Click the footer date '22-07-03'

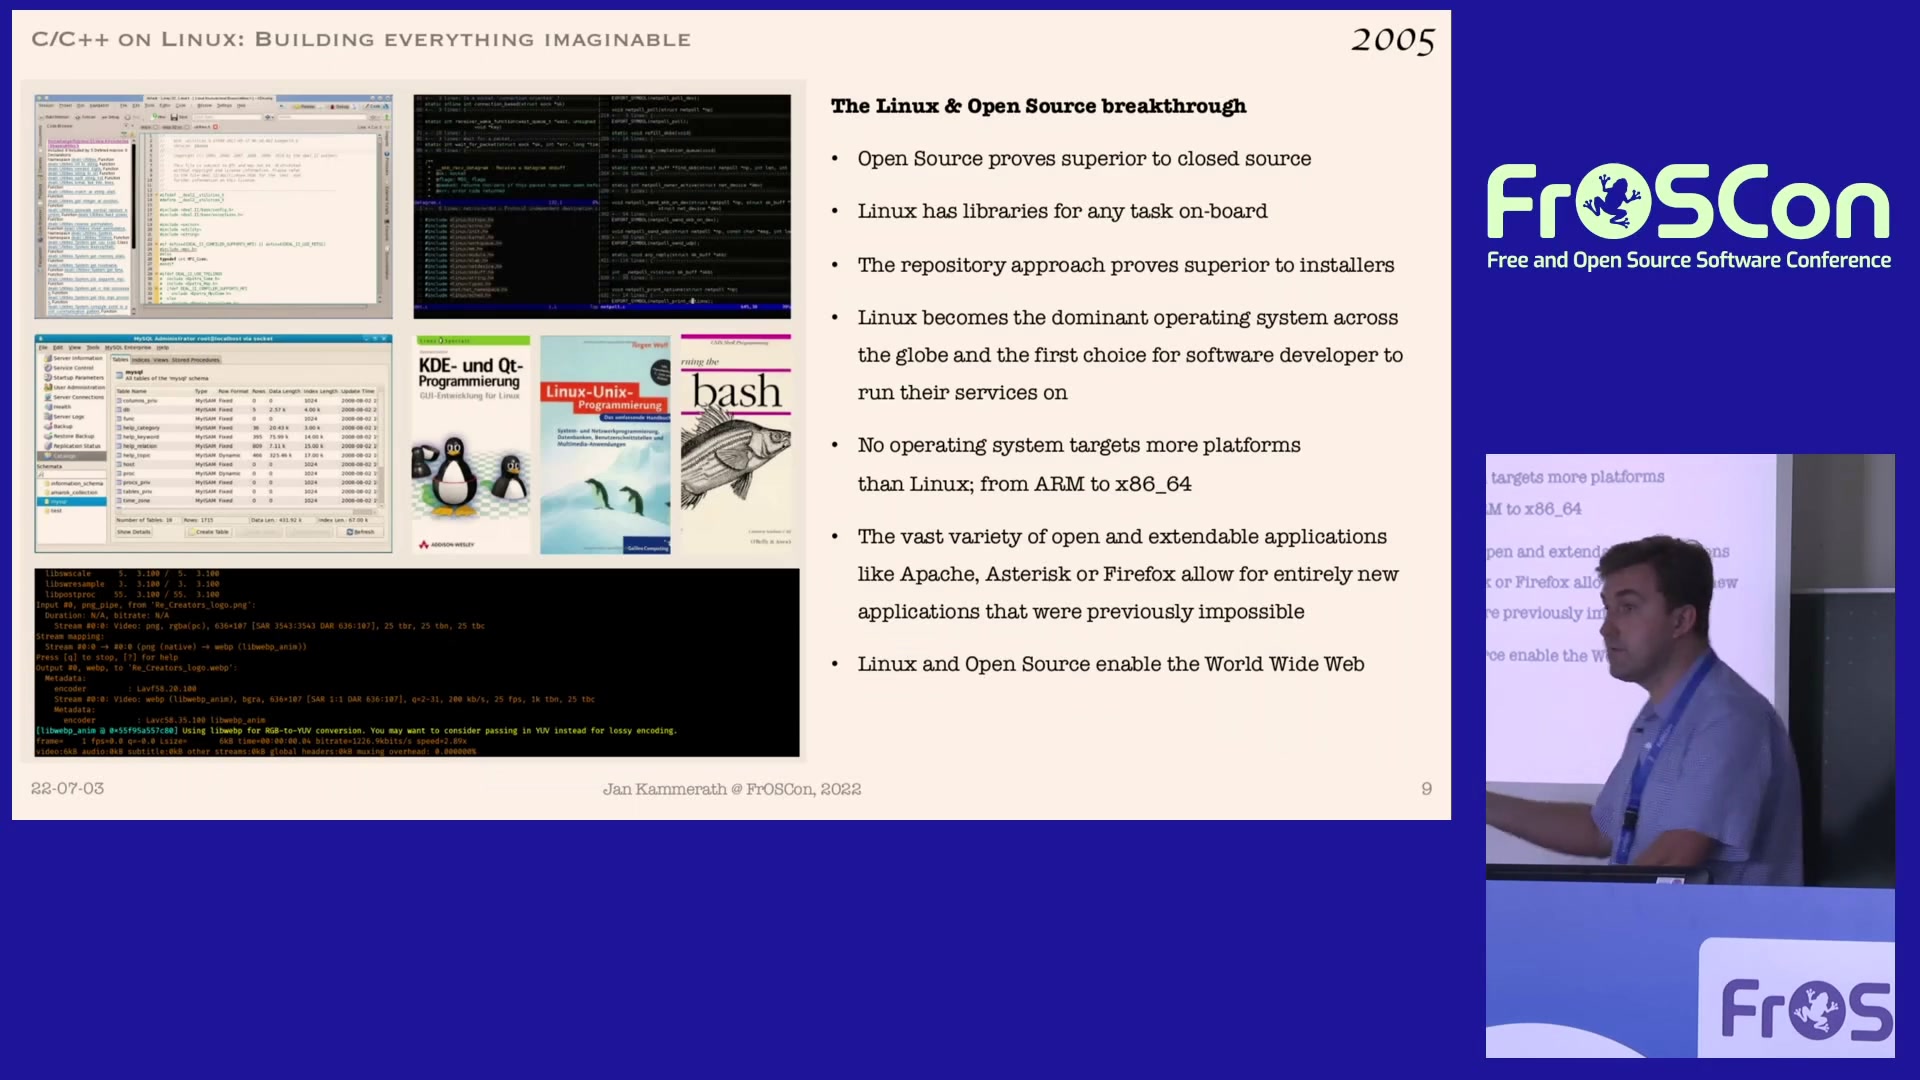(67, 788)
